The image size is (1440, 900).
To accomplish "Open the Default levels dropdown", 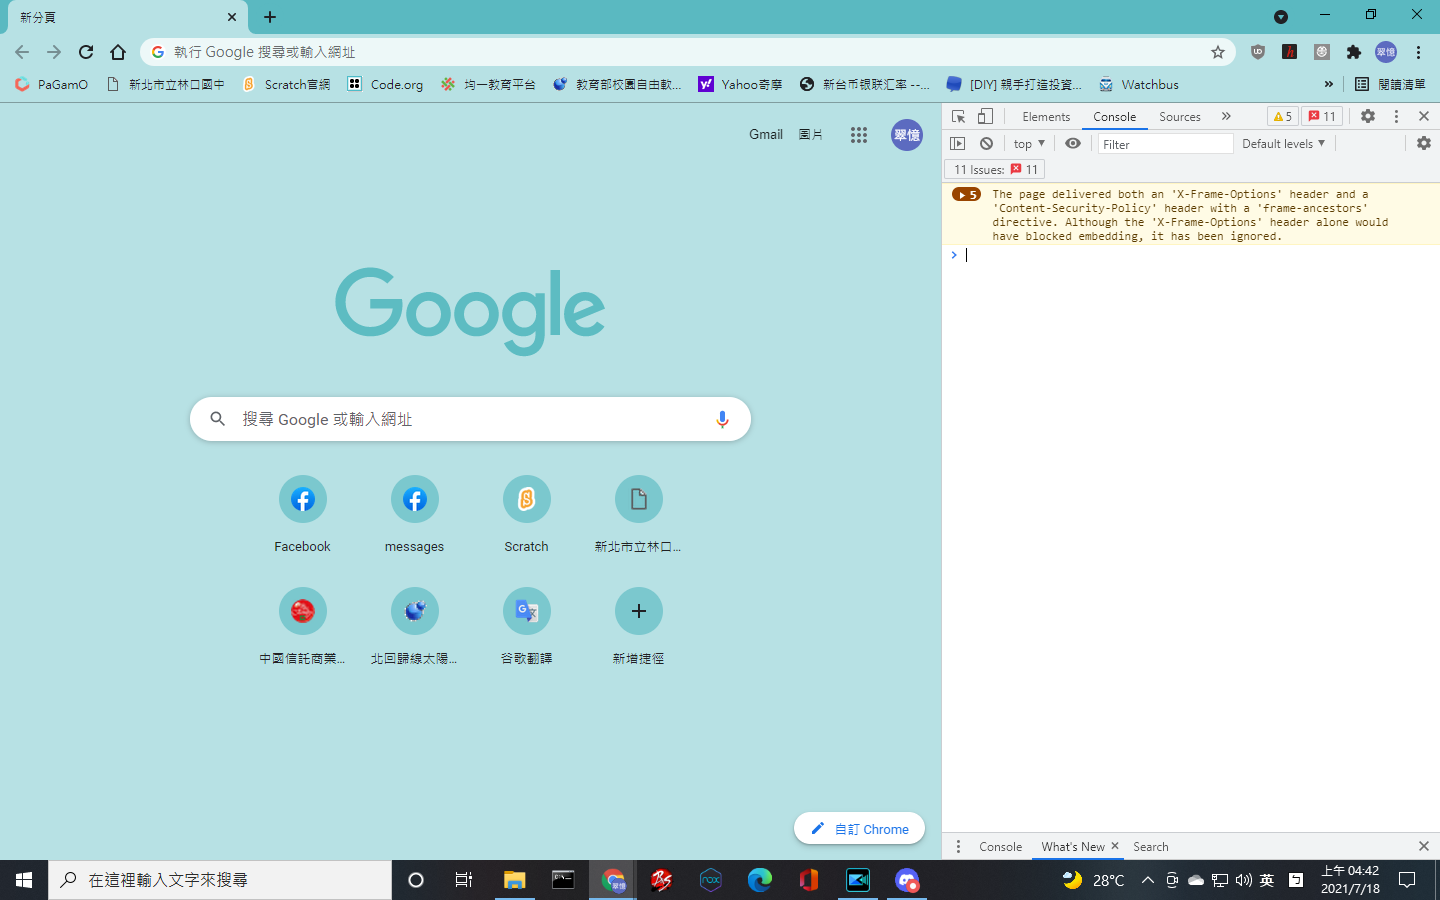I will (x=1283, y=144).
